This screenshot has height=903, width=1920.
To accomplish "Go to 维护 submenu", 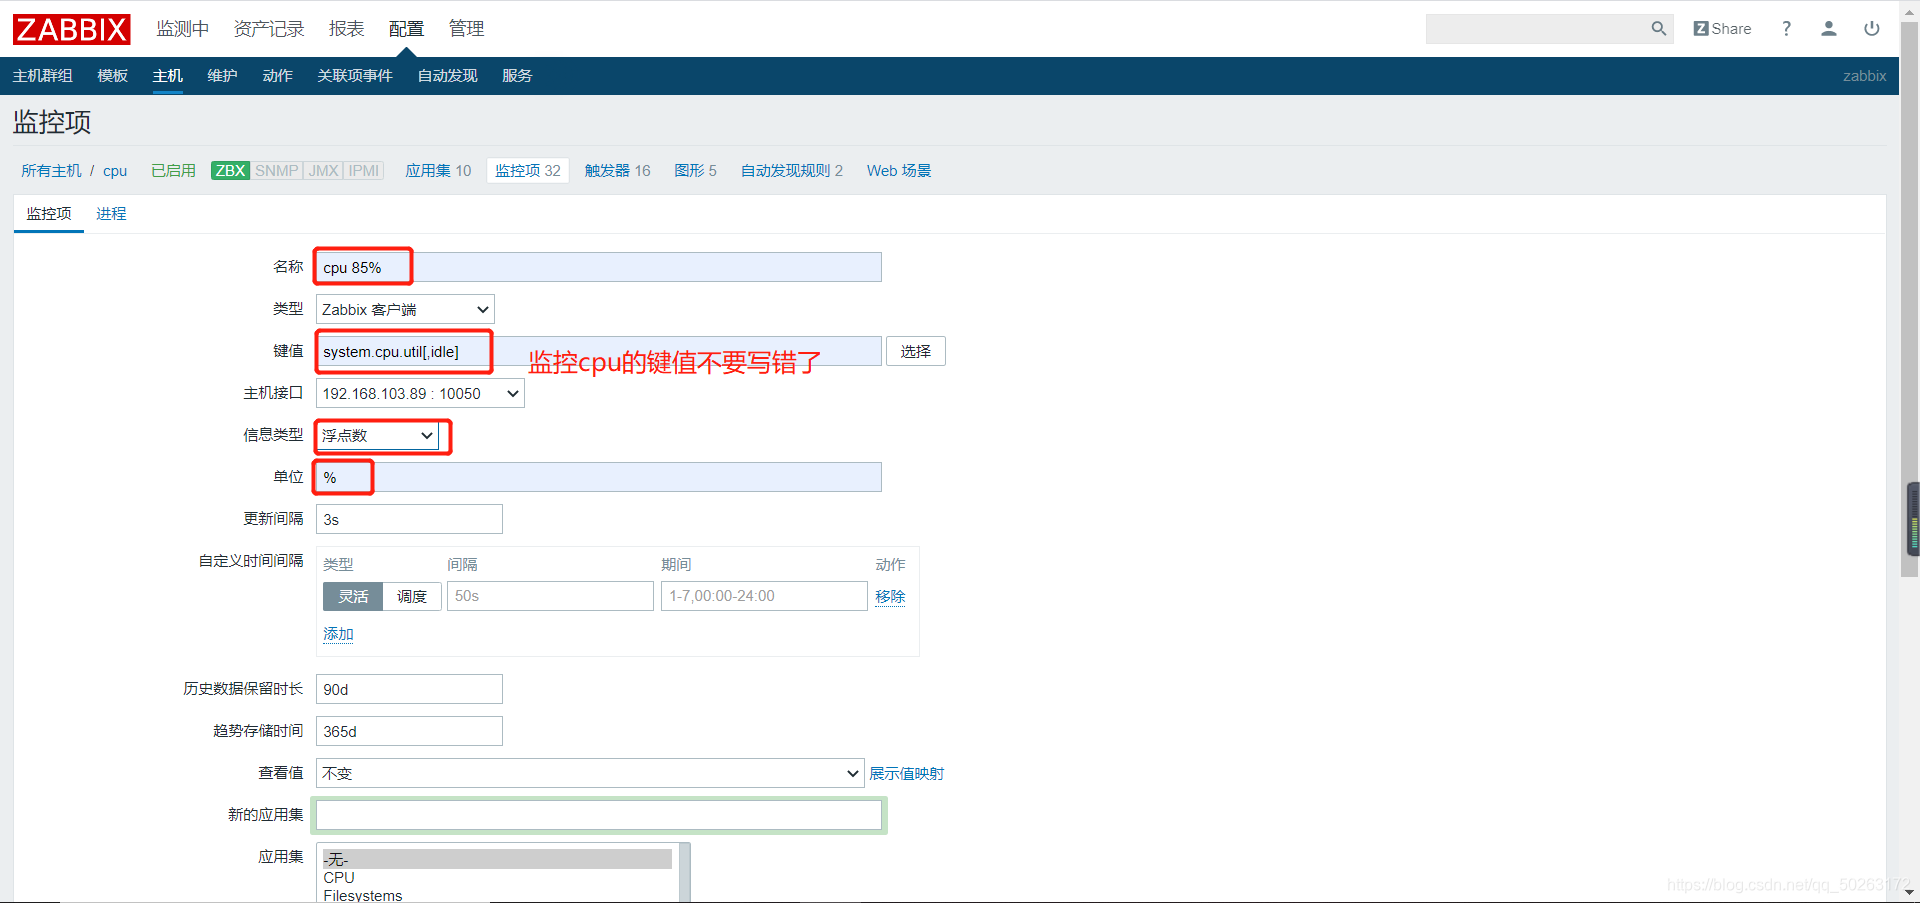I will pyautogui.click(x=222, y=76).
